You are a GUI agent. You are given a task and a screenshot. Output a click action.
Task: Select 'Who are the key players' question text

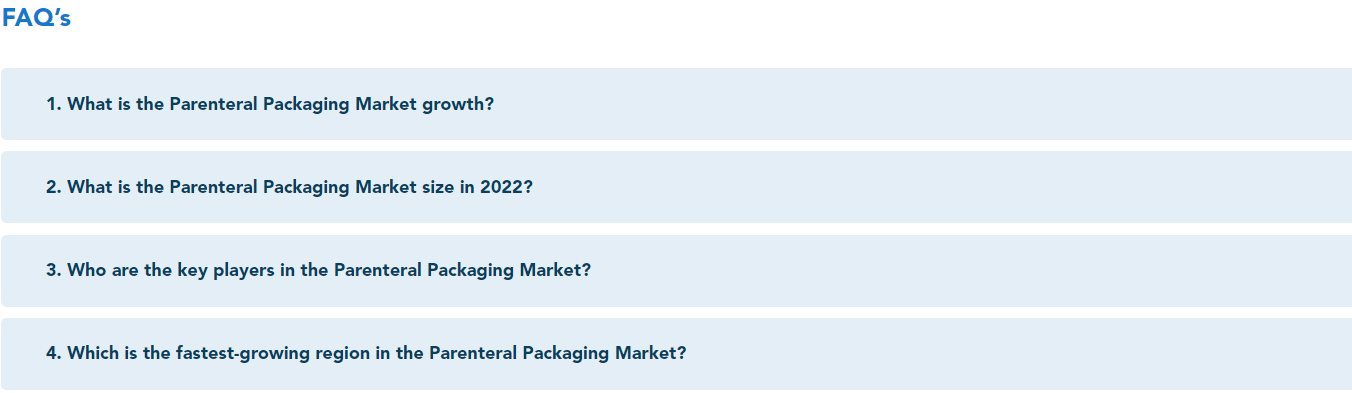318,270
